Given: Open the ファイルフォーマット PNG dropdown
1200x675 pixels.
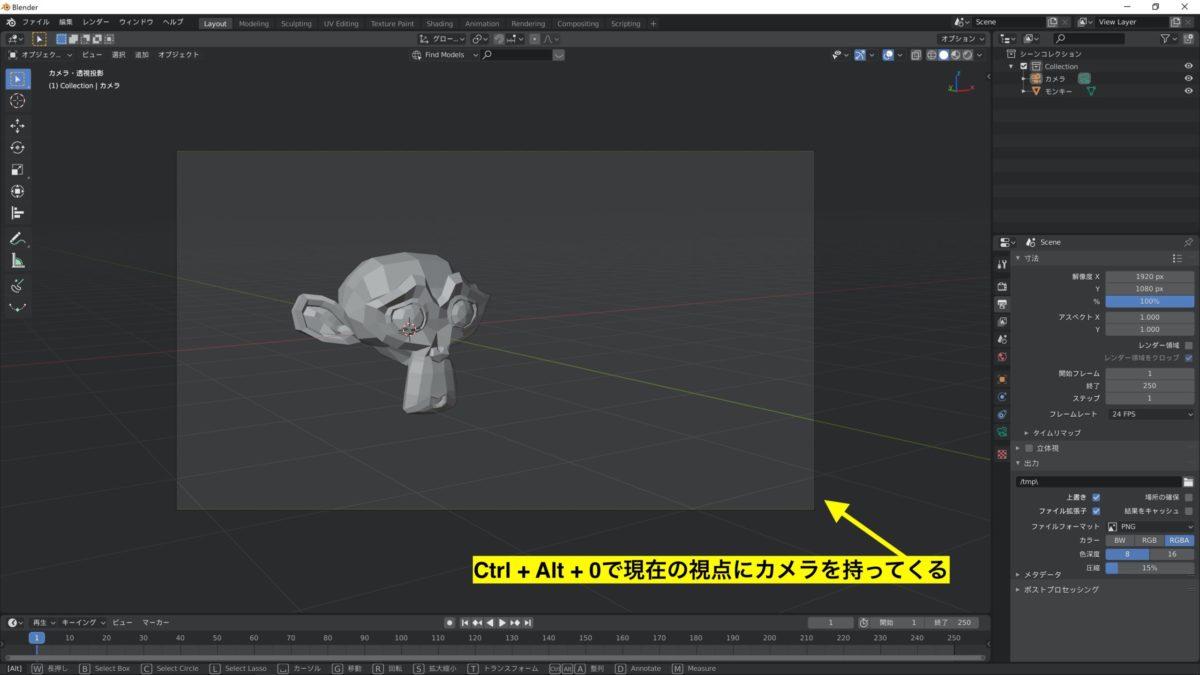Looking at the screenshot, I should click(1150, 526).
